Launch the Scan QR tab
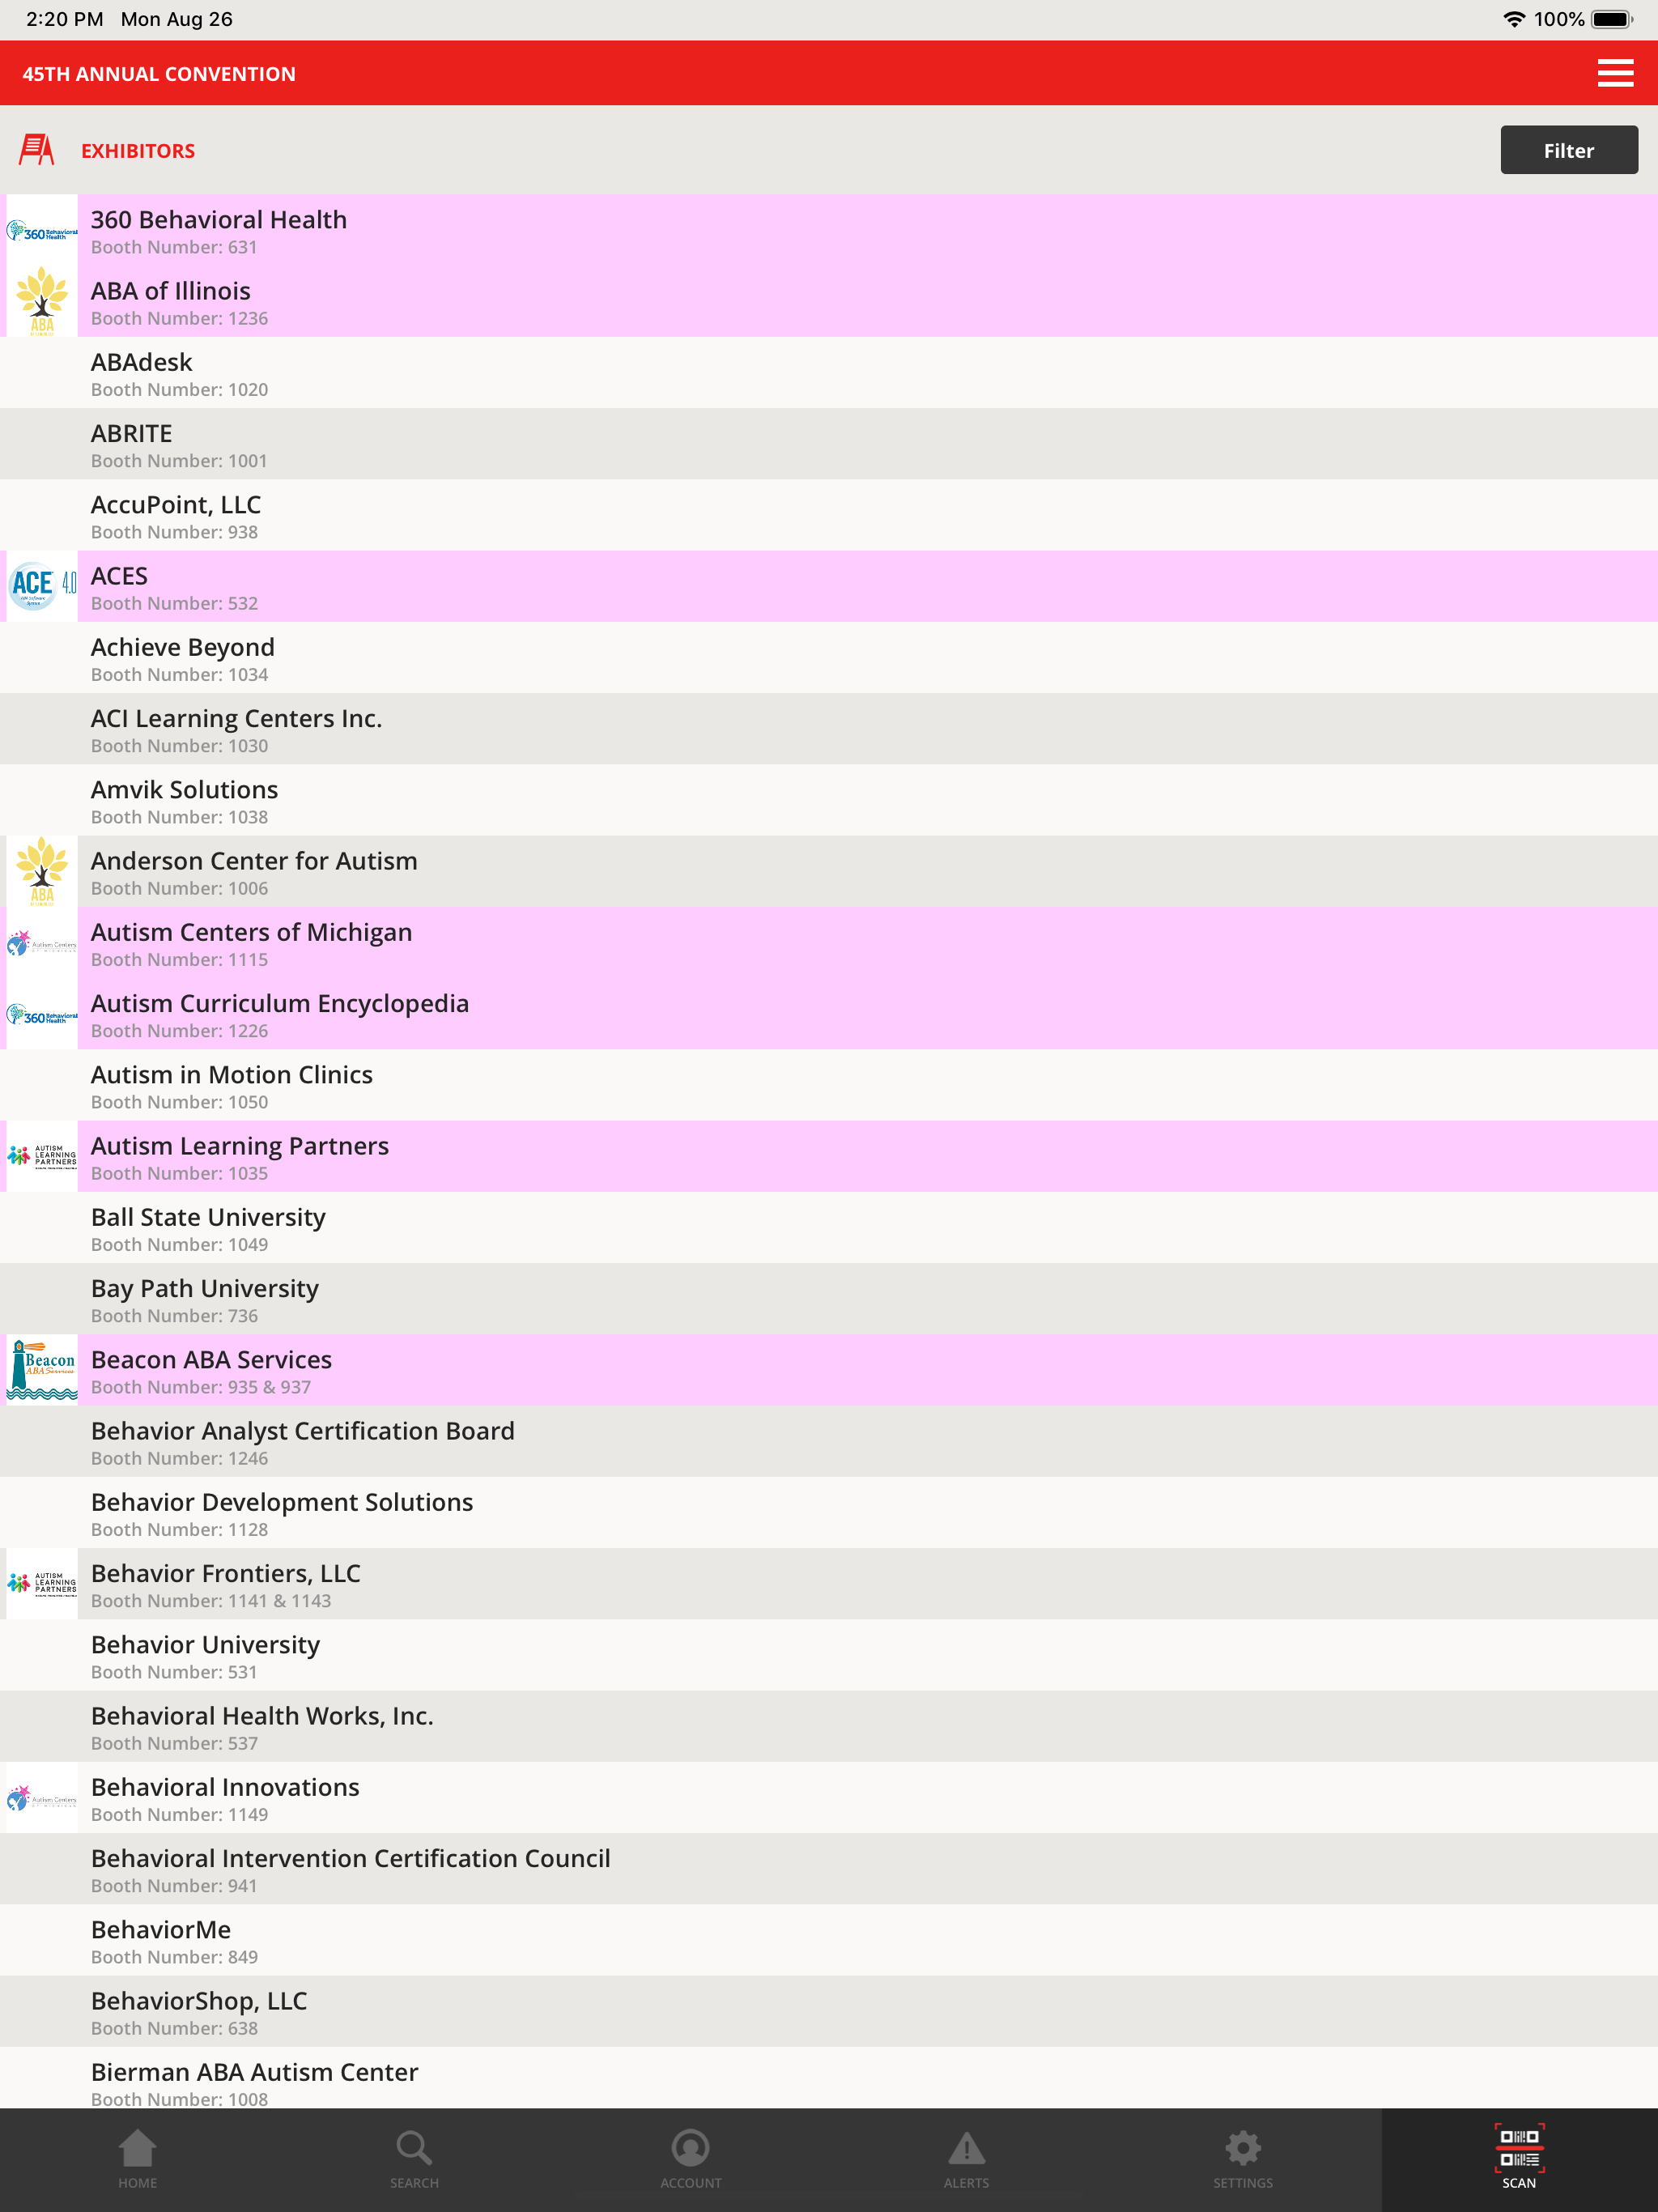Image resolution: width=1658 pixels, height=2212 pixels. tap(1519, 2159)
